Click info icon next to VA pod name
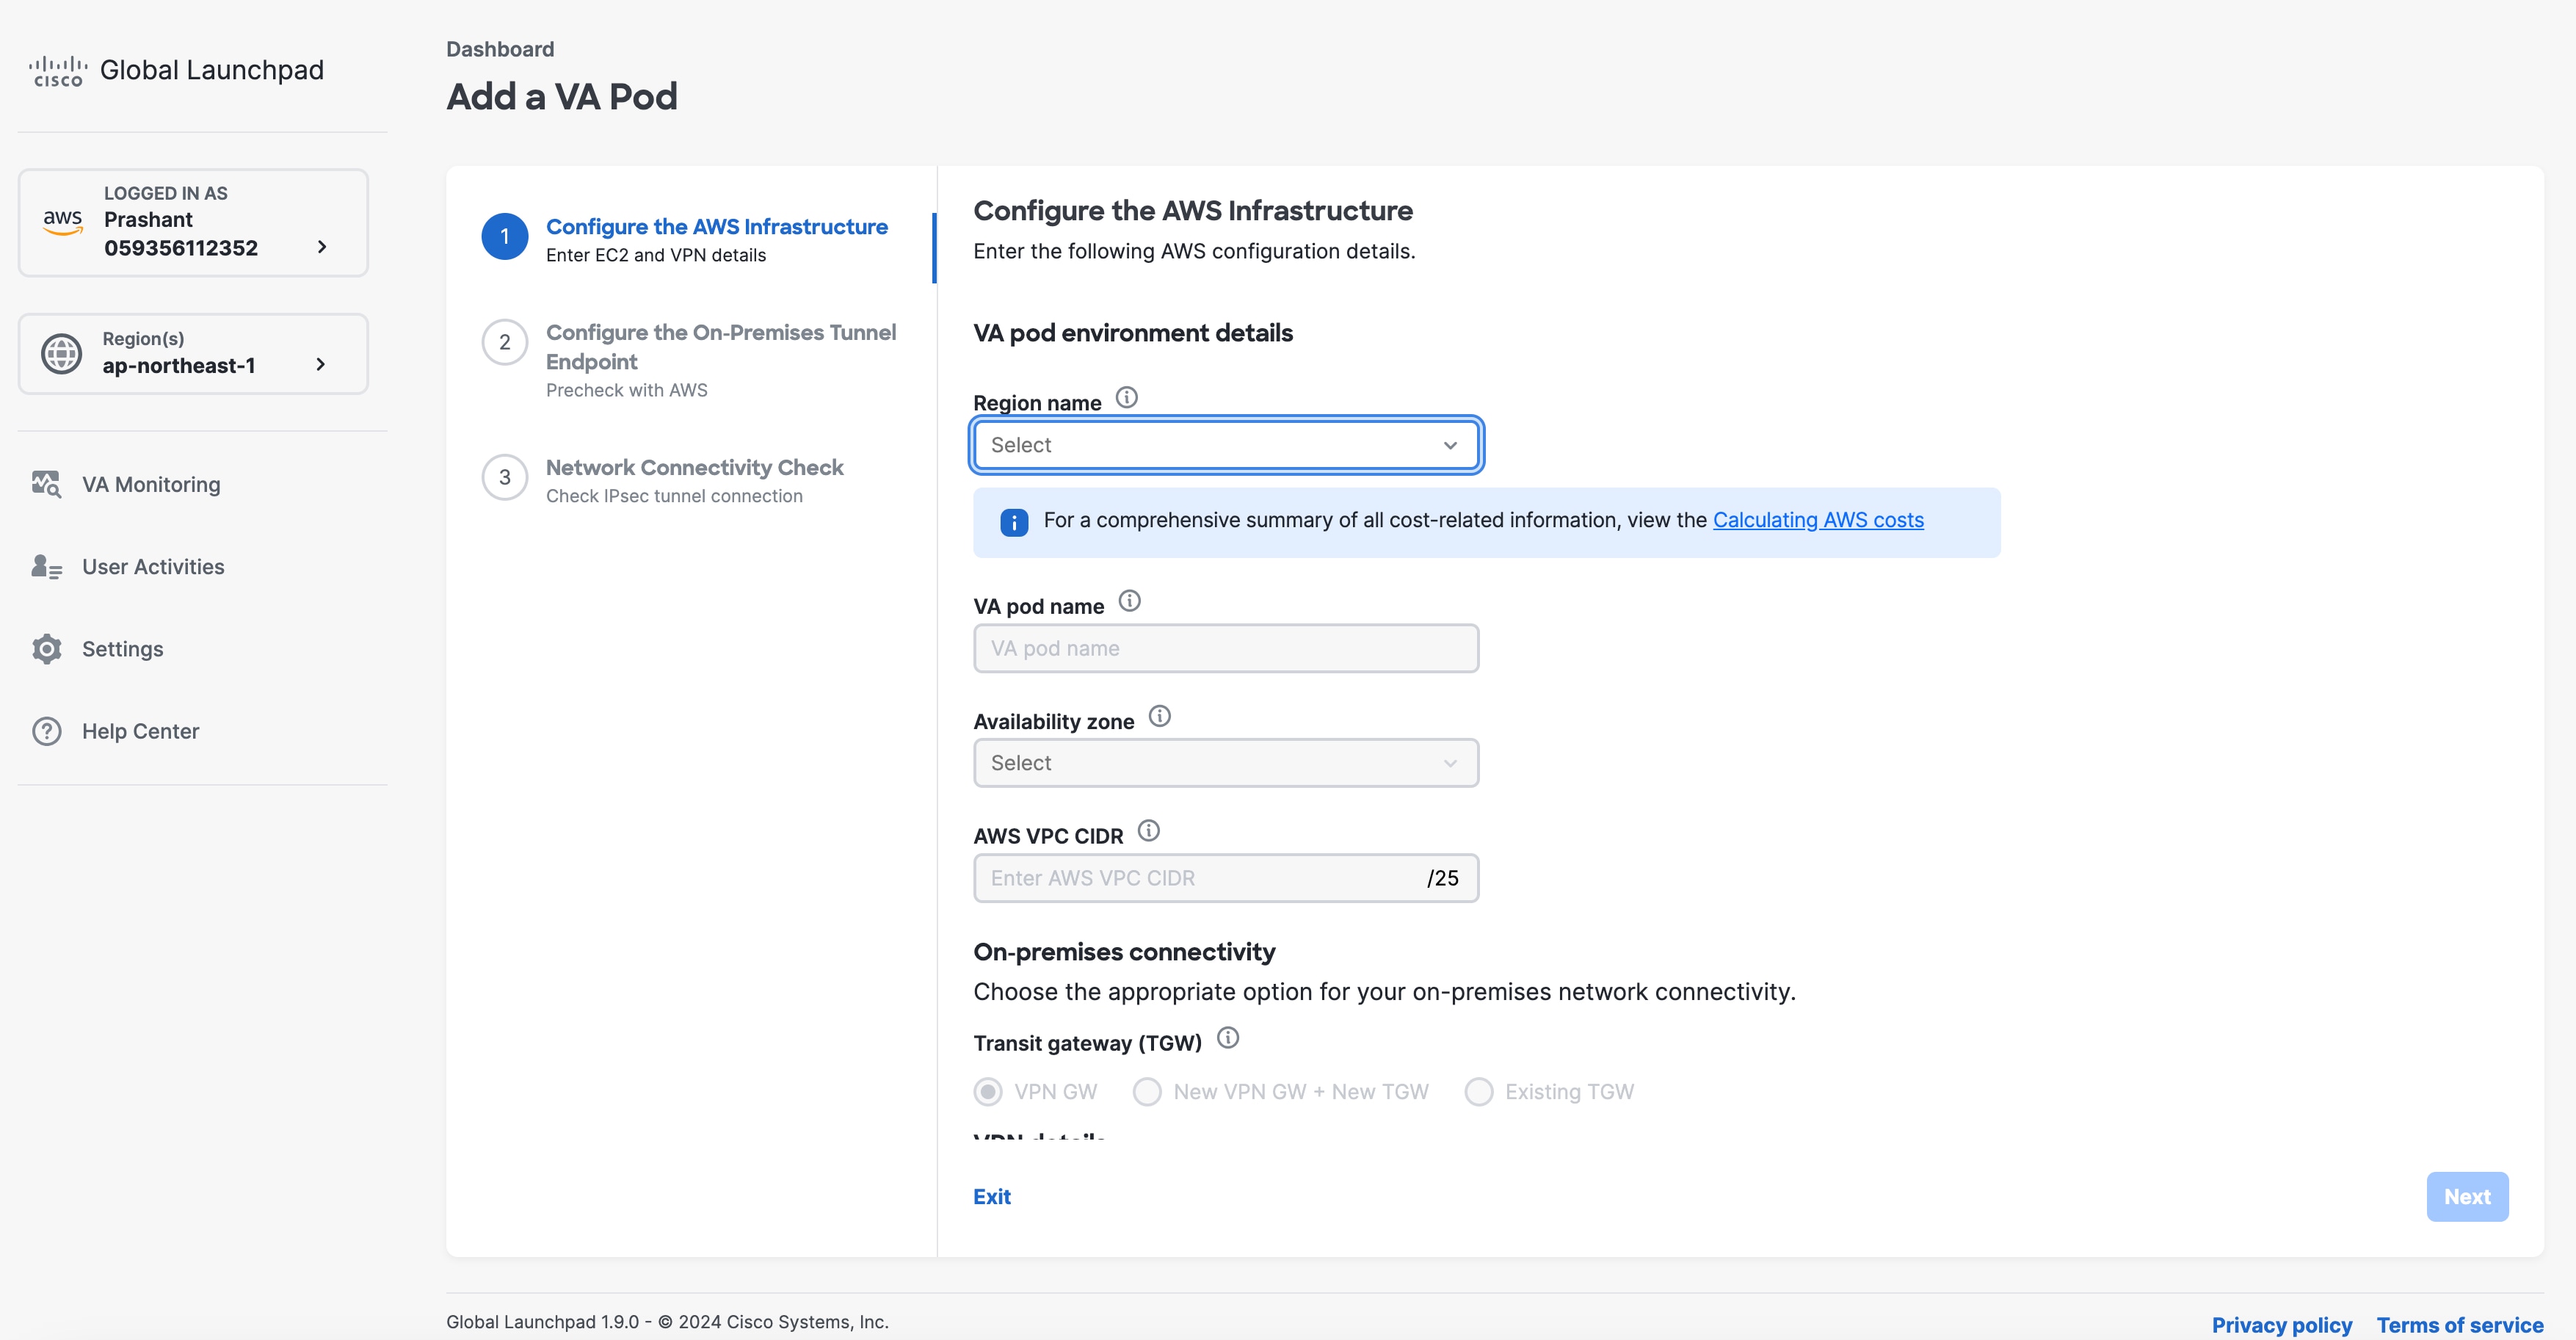Viewport: 2576px width, 1340px height. [1129, 601]
